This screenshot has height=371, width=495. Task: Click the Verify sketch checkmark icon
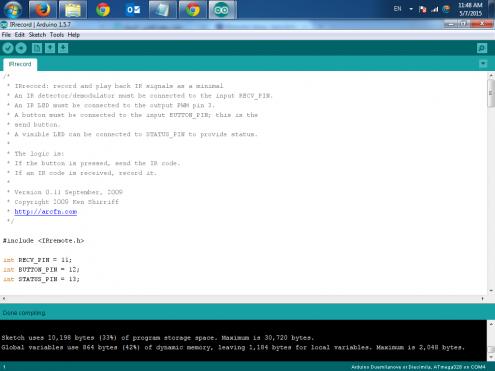coord(8,48)
